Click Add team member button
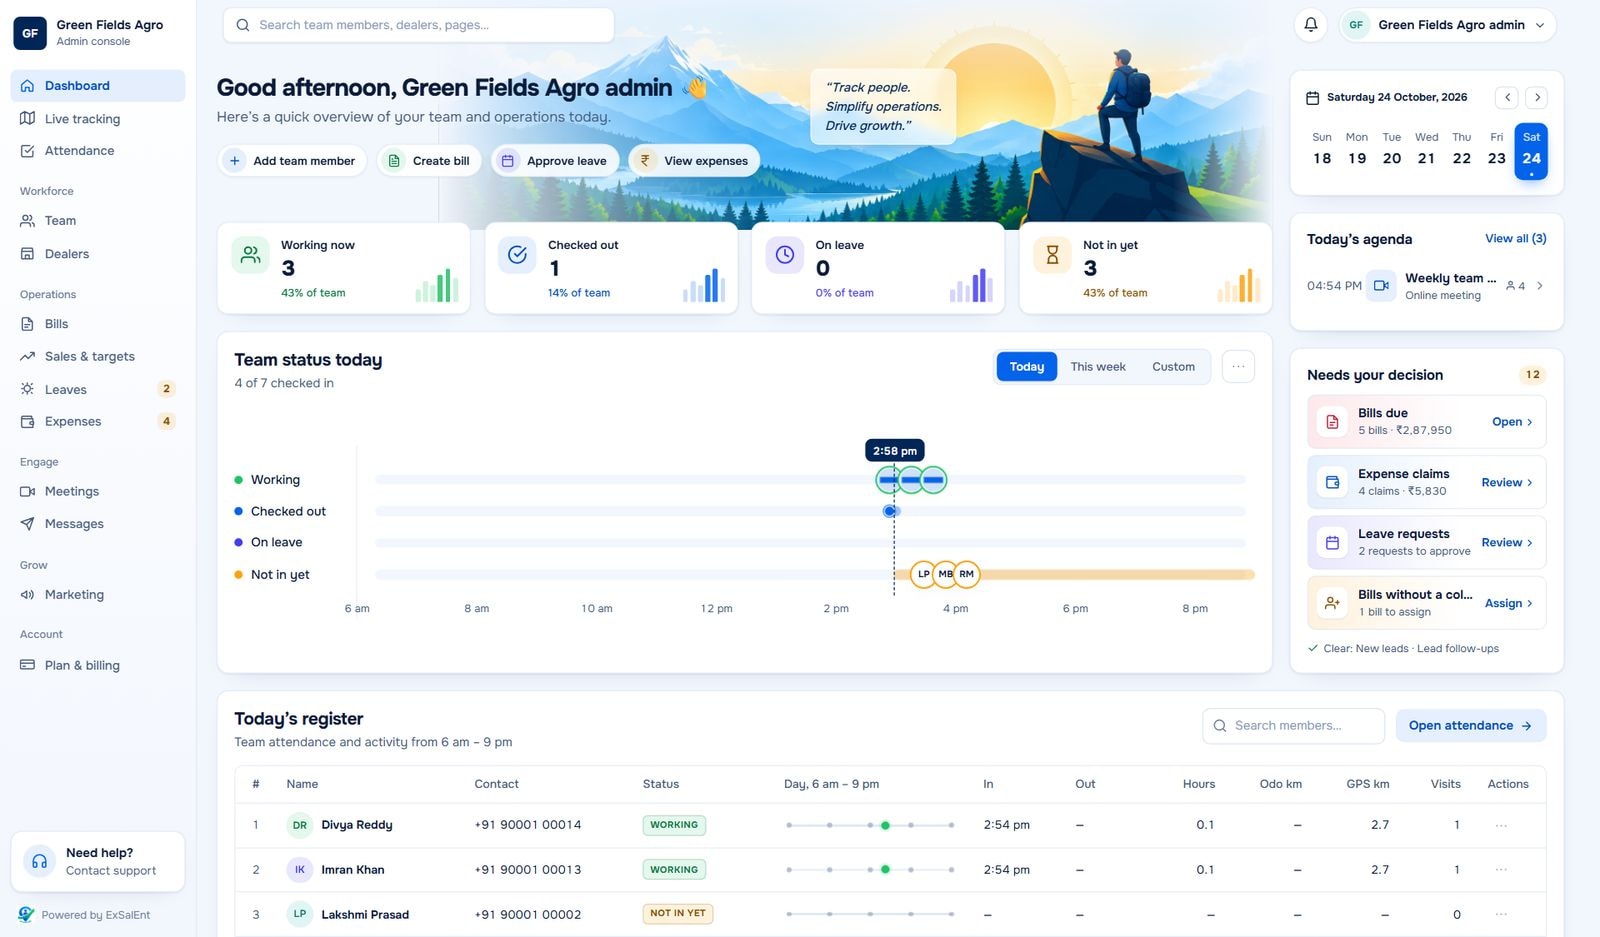1600x937 pixels. coord(292,161)
